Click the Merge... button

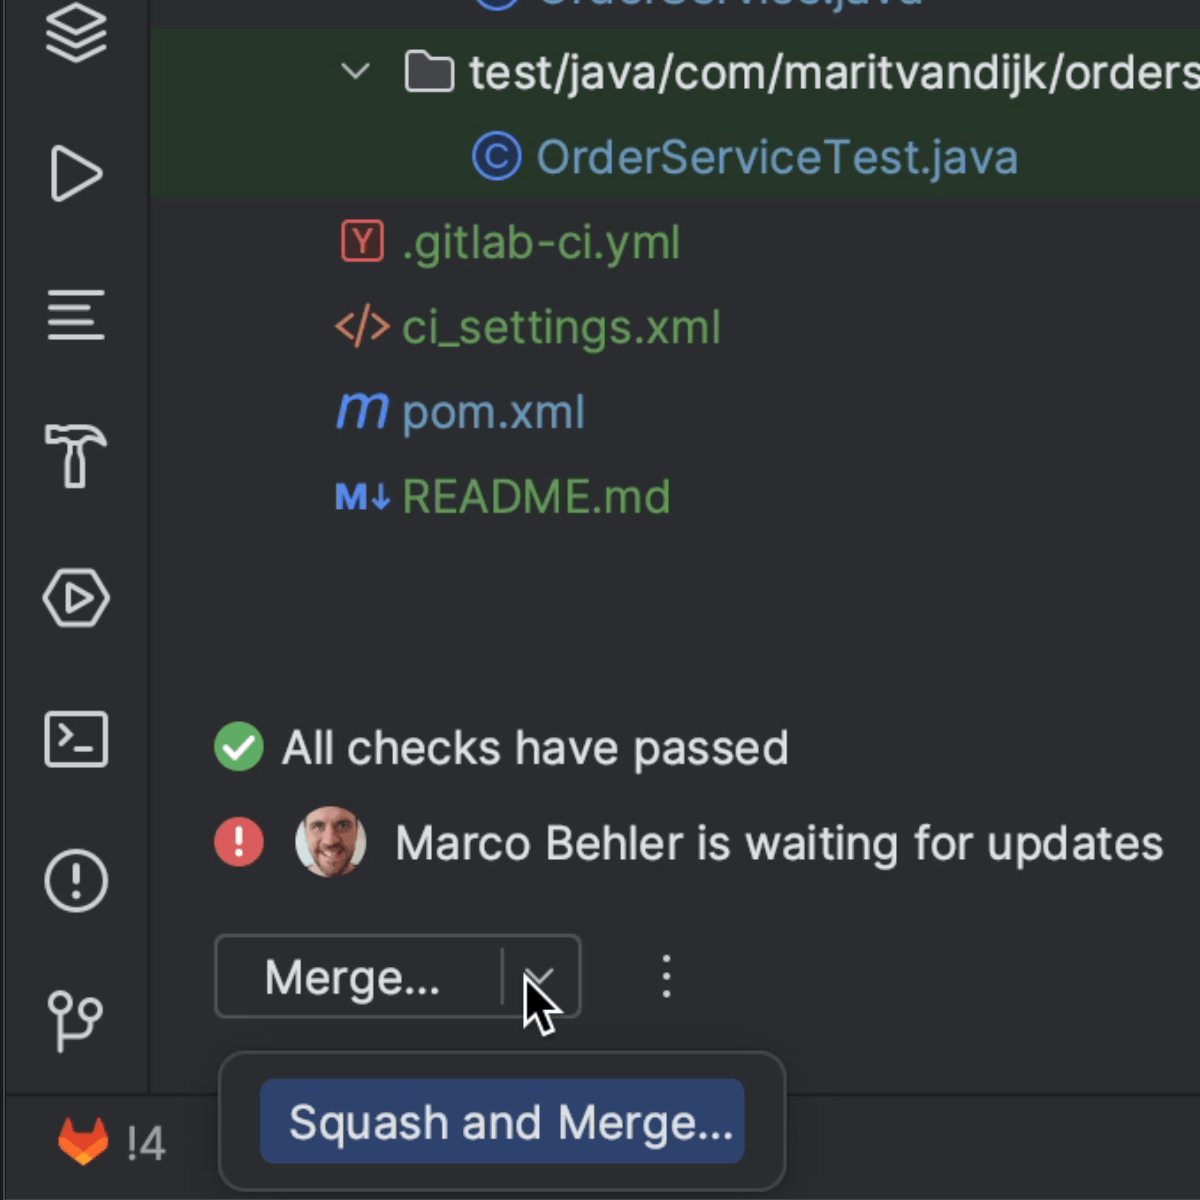352,977
